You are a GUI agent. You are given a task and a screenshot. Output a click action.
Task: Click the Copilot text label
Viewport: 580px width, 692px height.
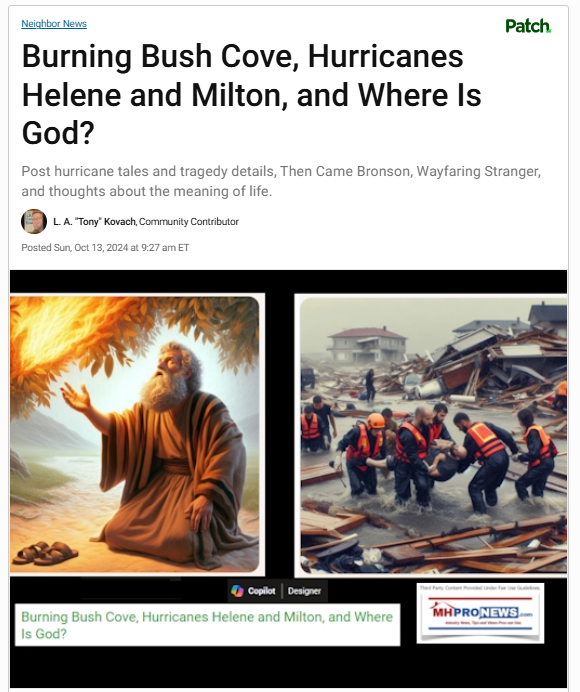click(x=261, y=591)
